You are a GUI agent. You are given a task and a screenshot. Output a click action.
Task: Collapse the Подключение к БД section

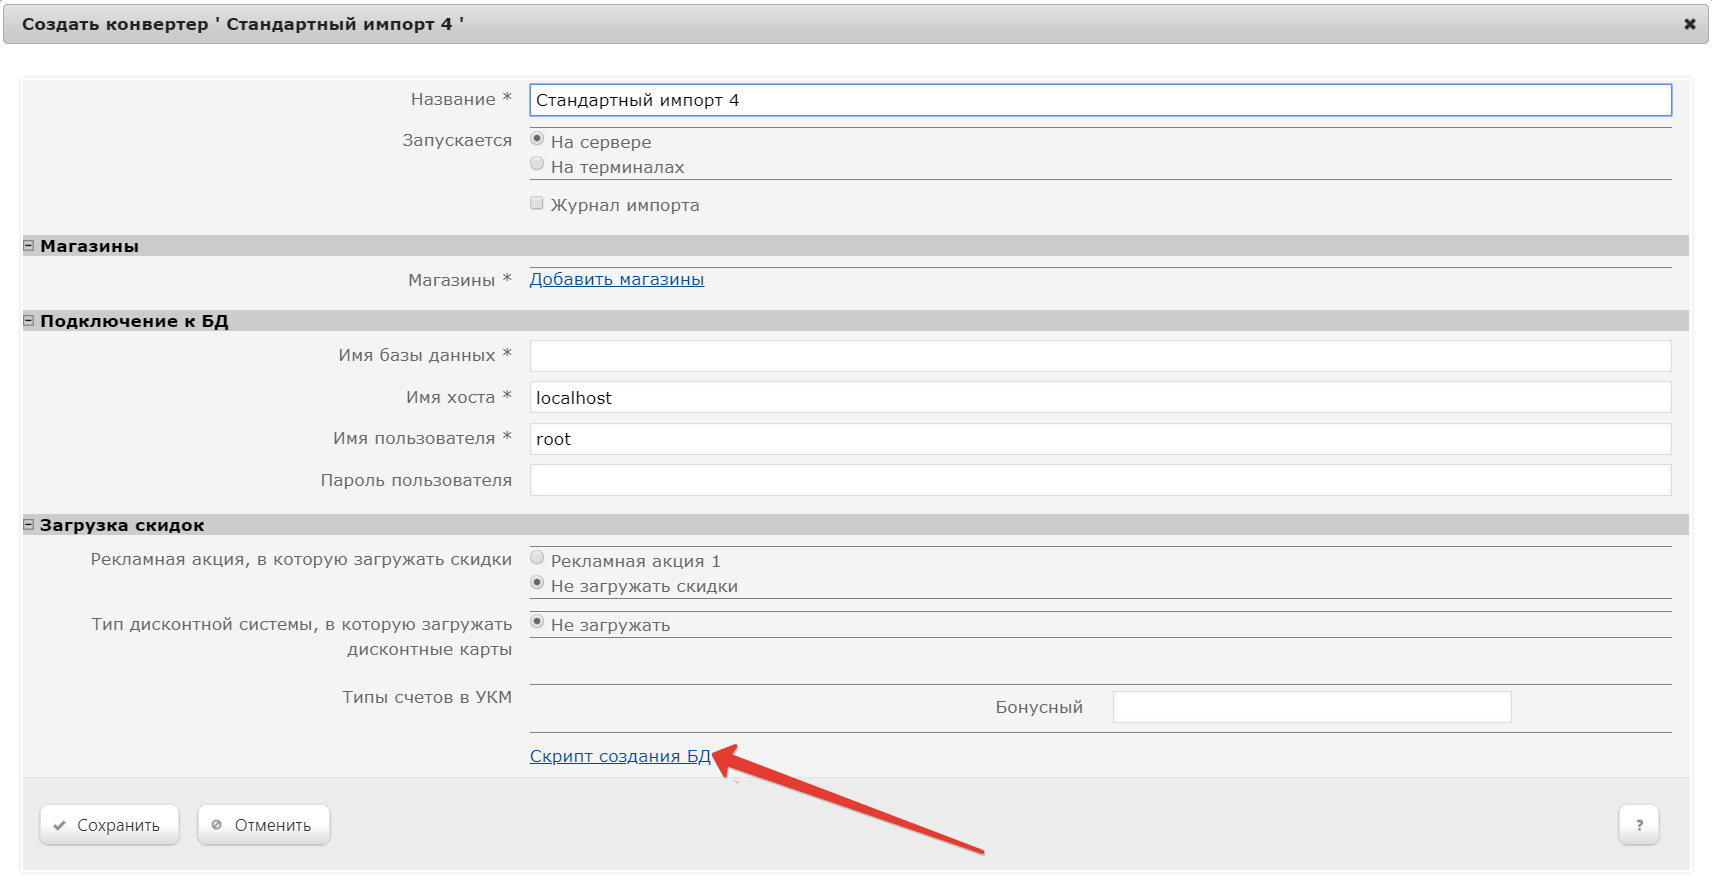pos(29,321)
